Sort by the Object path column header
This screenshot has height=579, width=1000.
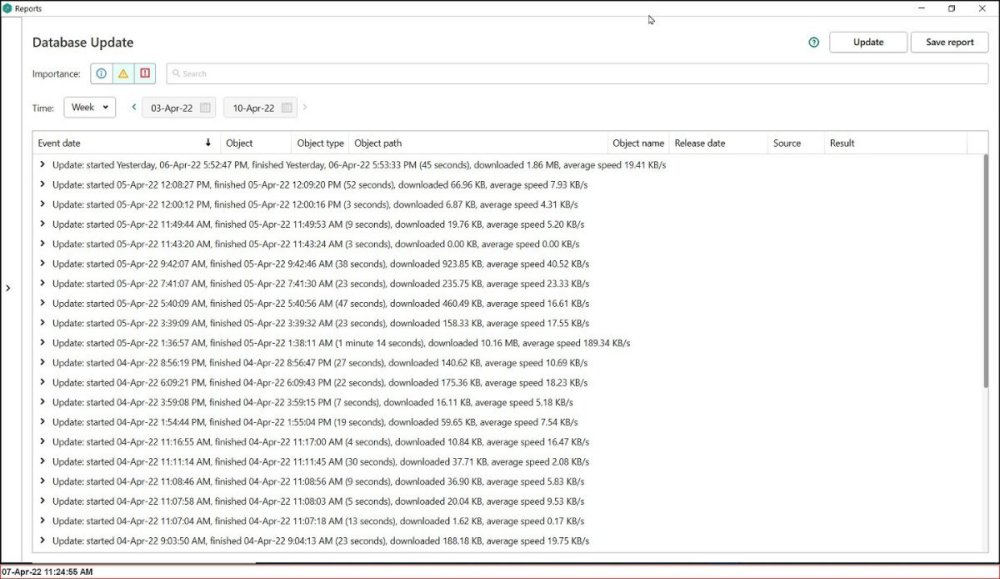478,143
